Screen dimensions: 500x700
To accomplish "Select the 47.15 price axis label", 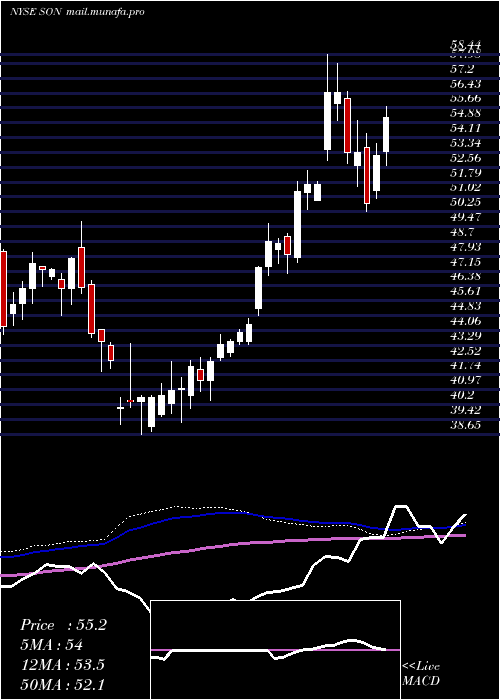I will pyautogui.click(x=466, y=262).
